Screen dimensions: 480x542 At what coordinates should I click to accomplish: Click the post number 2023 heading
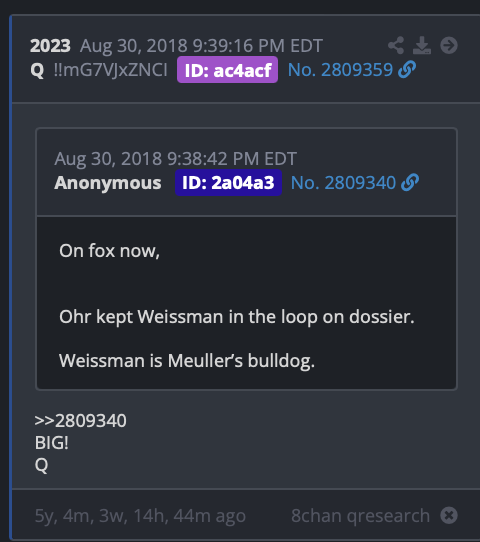[50, 46]
